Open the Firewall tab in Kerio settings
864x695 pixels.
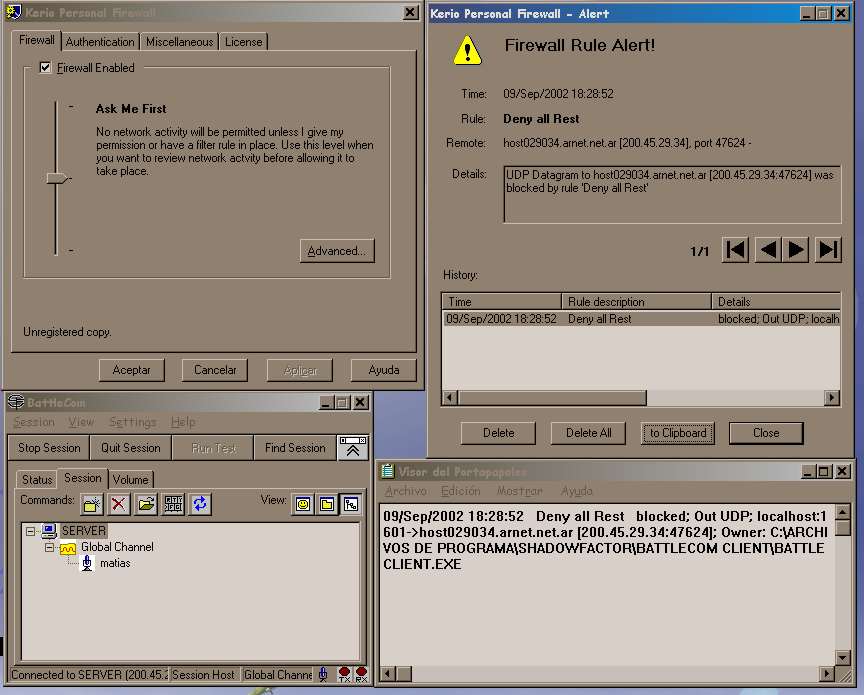tap(37, 40)
